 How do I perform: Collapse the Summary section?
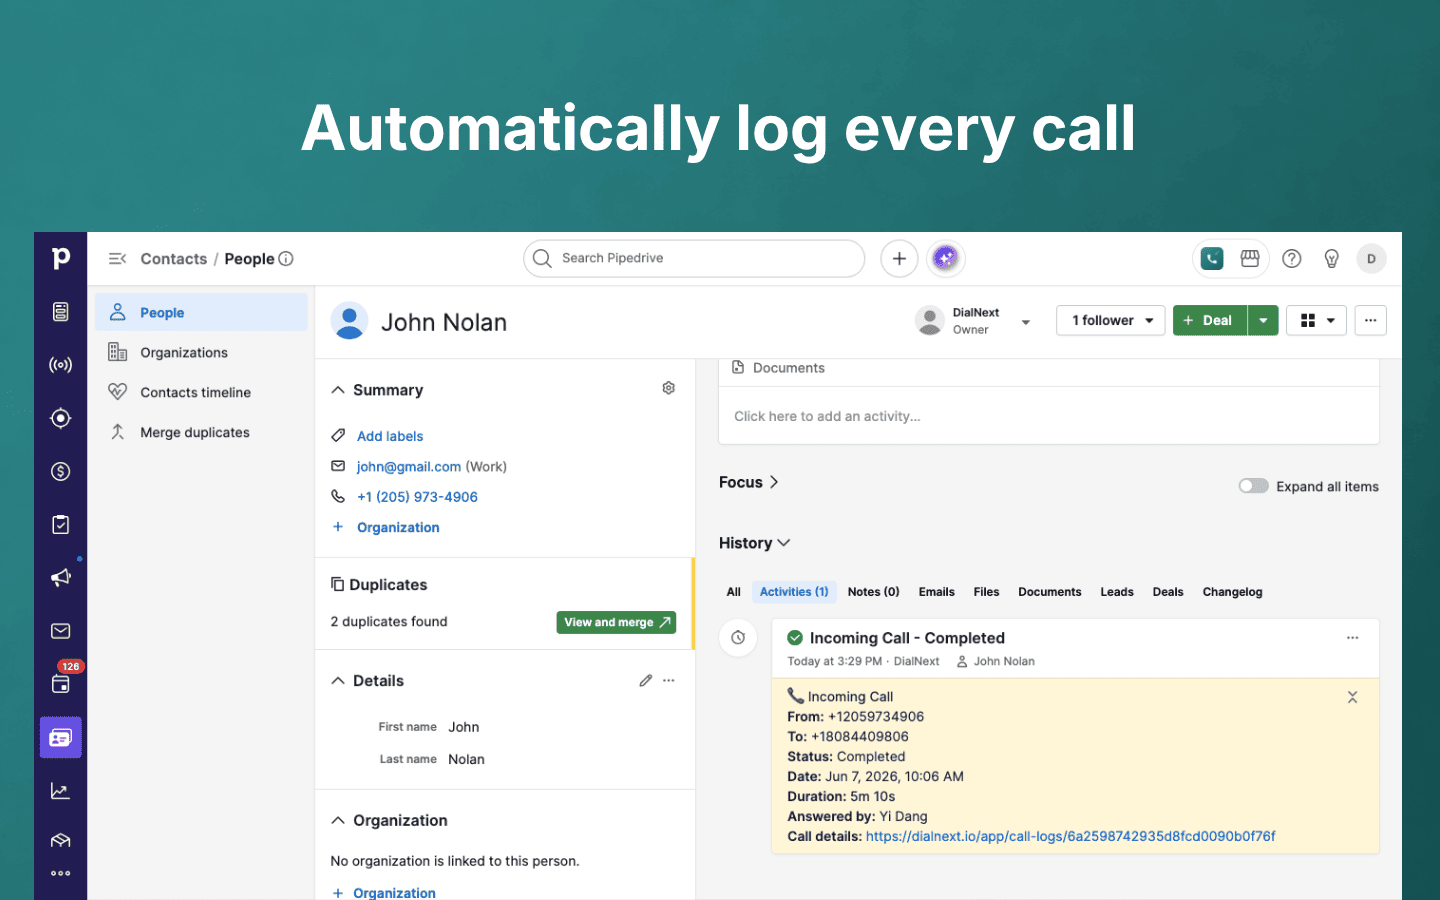pyautogui.click(x=338, y=390)
